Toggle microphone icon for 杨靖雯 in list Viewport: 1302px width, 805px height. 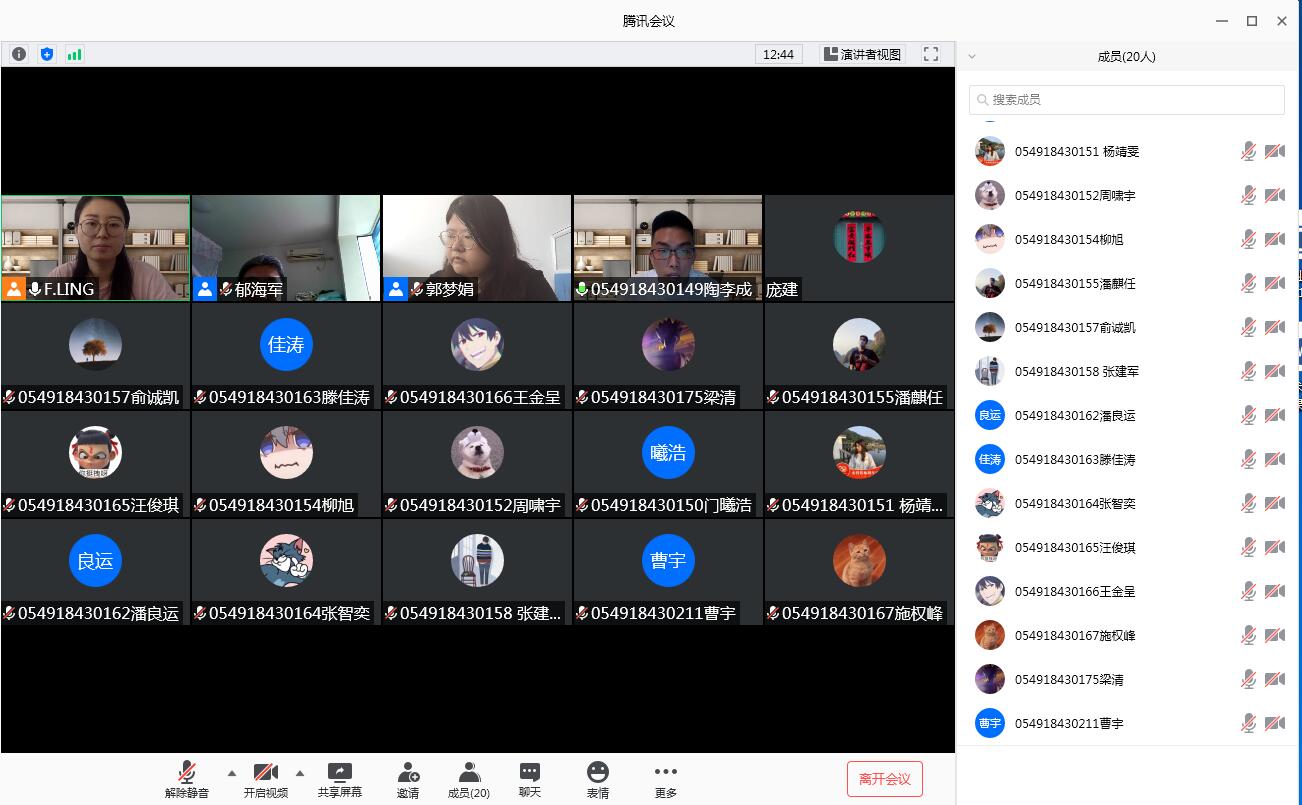(x=1248, y=151)
